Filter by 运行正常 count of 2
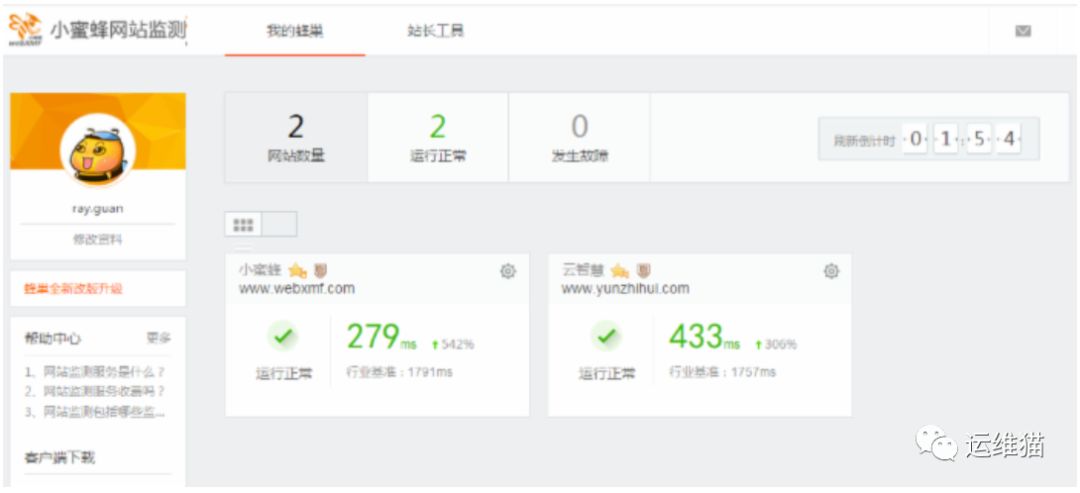The height and width of the screenshot is (493, 1080). pos(438,138)
